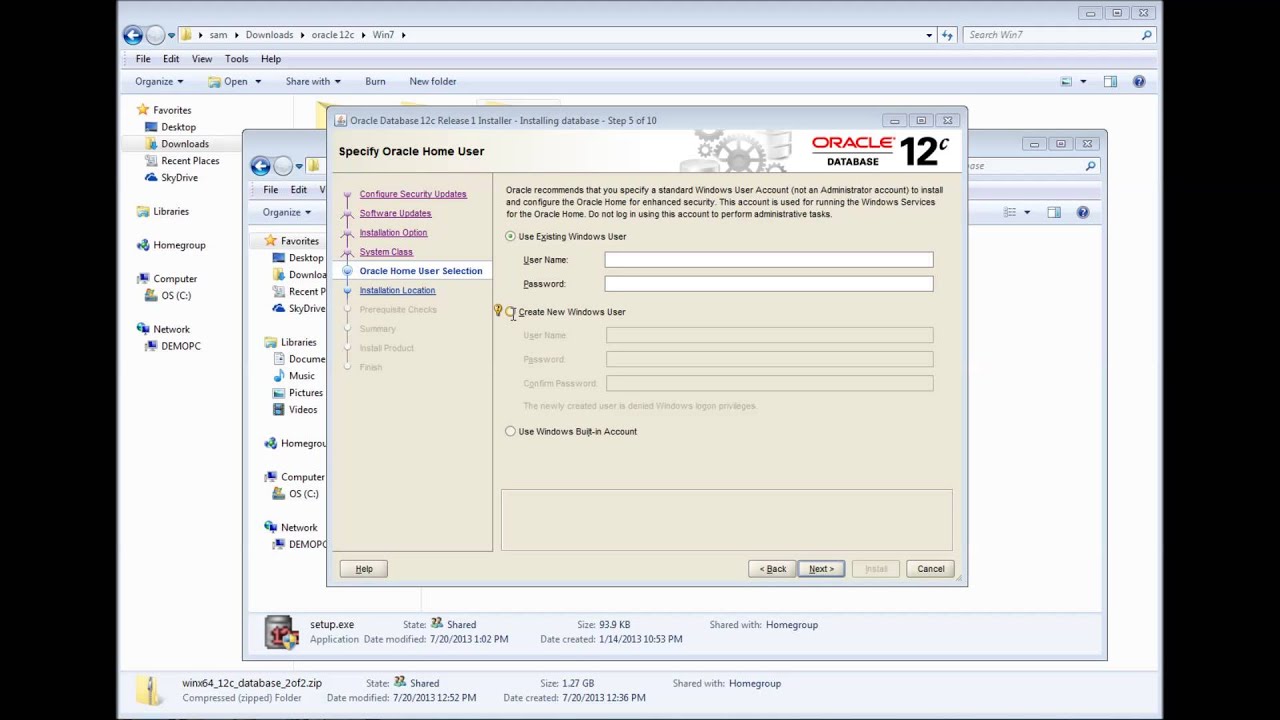The image size is (1280, 720).
Task: Open Organize dropdown in Win7 Explorer toolbar
Action: click(x=159, y=82)
